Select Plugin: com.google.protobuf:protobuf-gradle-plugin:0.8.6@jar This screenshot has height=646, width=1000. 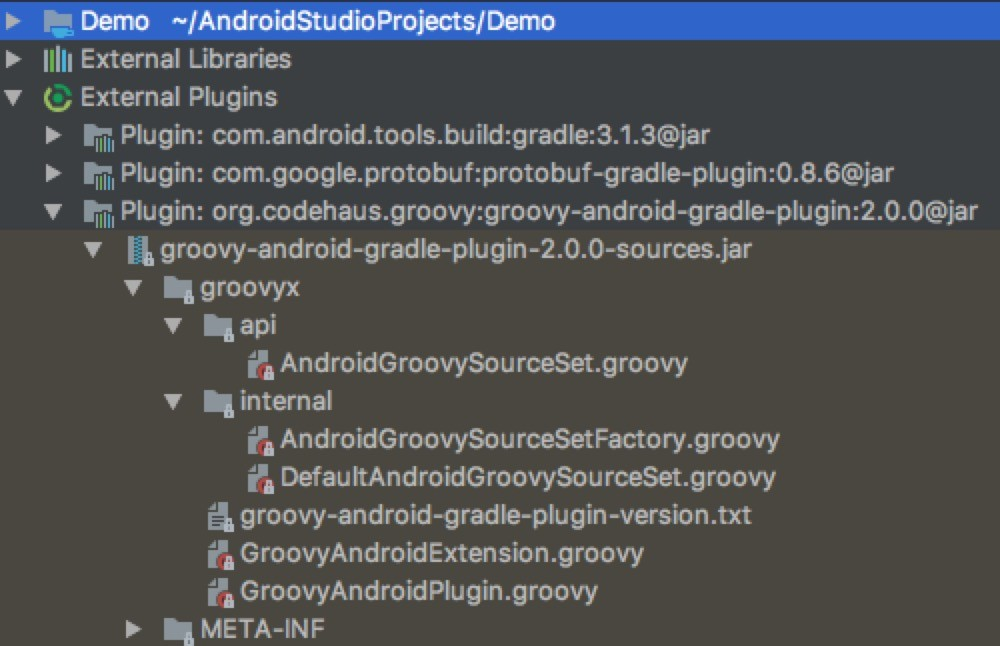(507, 173)
